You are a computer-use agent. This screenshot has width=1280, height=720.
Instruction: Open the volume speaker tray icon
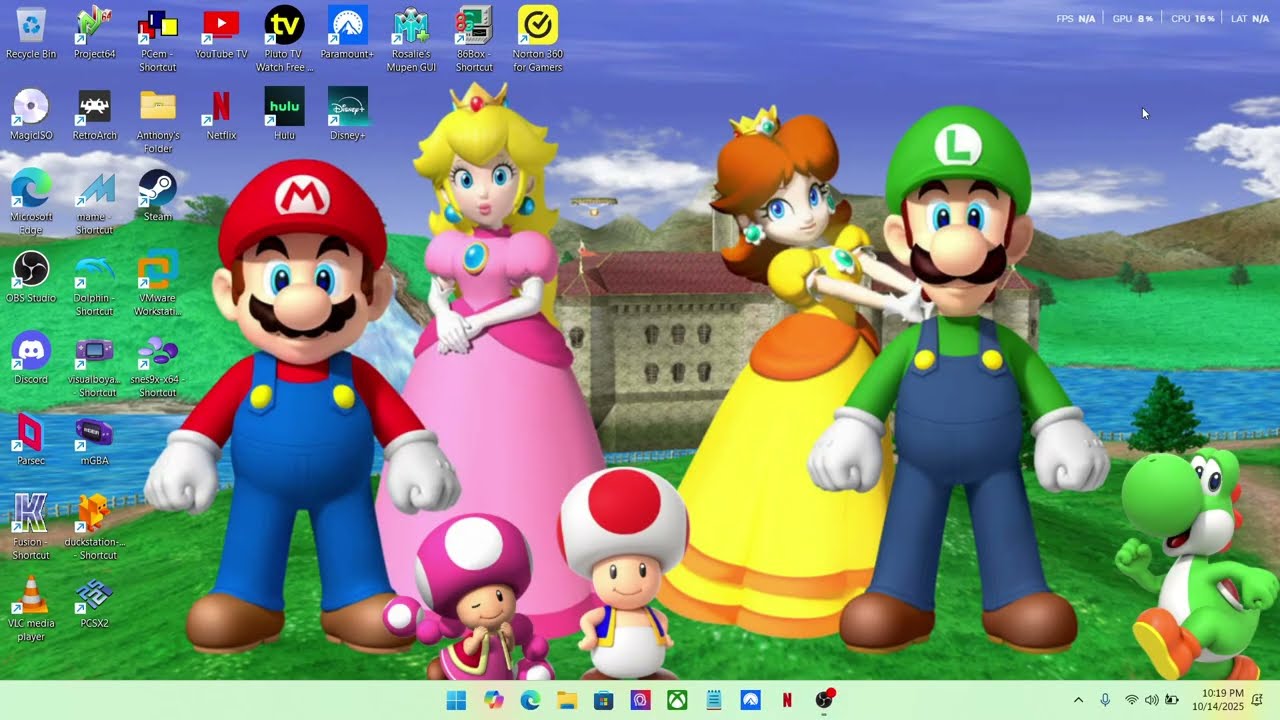point(1151,700)
